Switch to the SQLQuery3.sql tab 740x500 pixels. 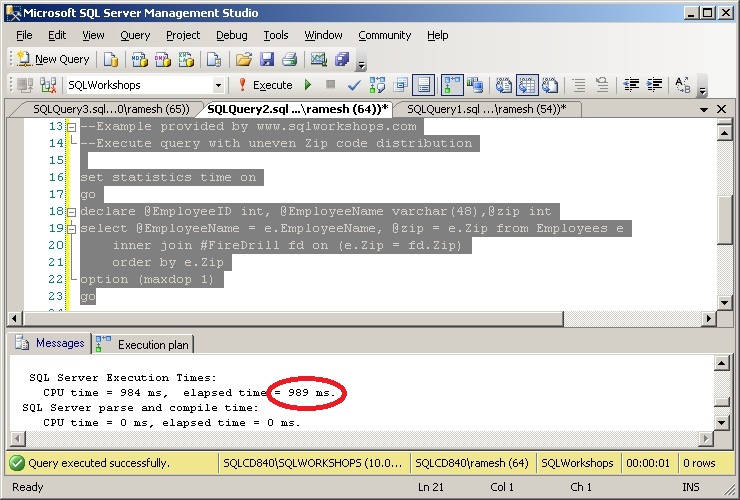(x=110, y=110)
